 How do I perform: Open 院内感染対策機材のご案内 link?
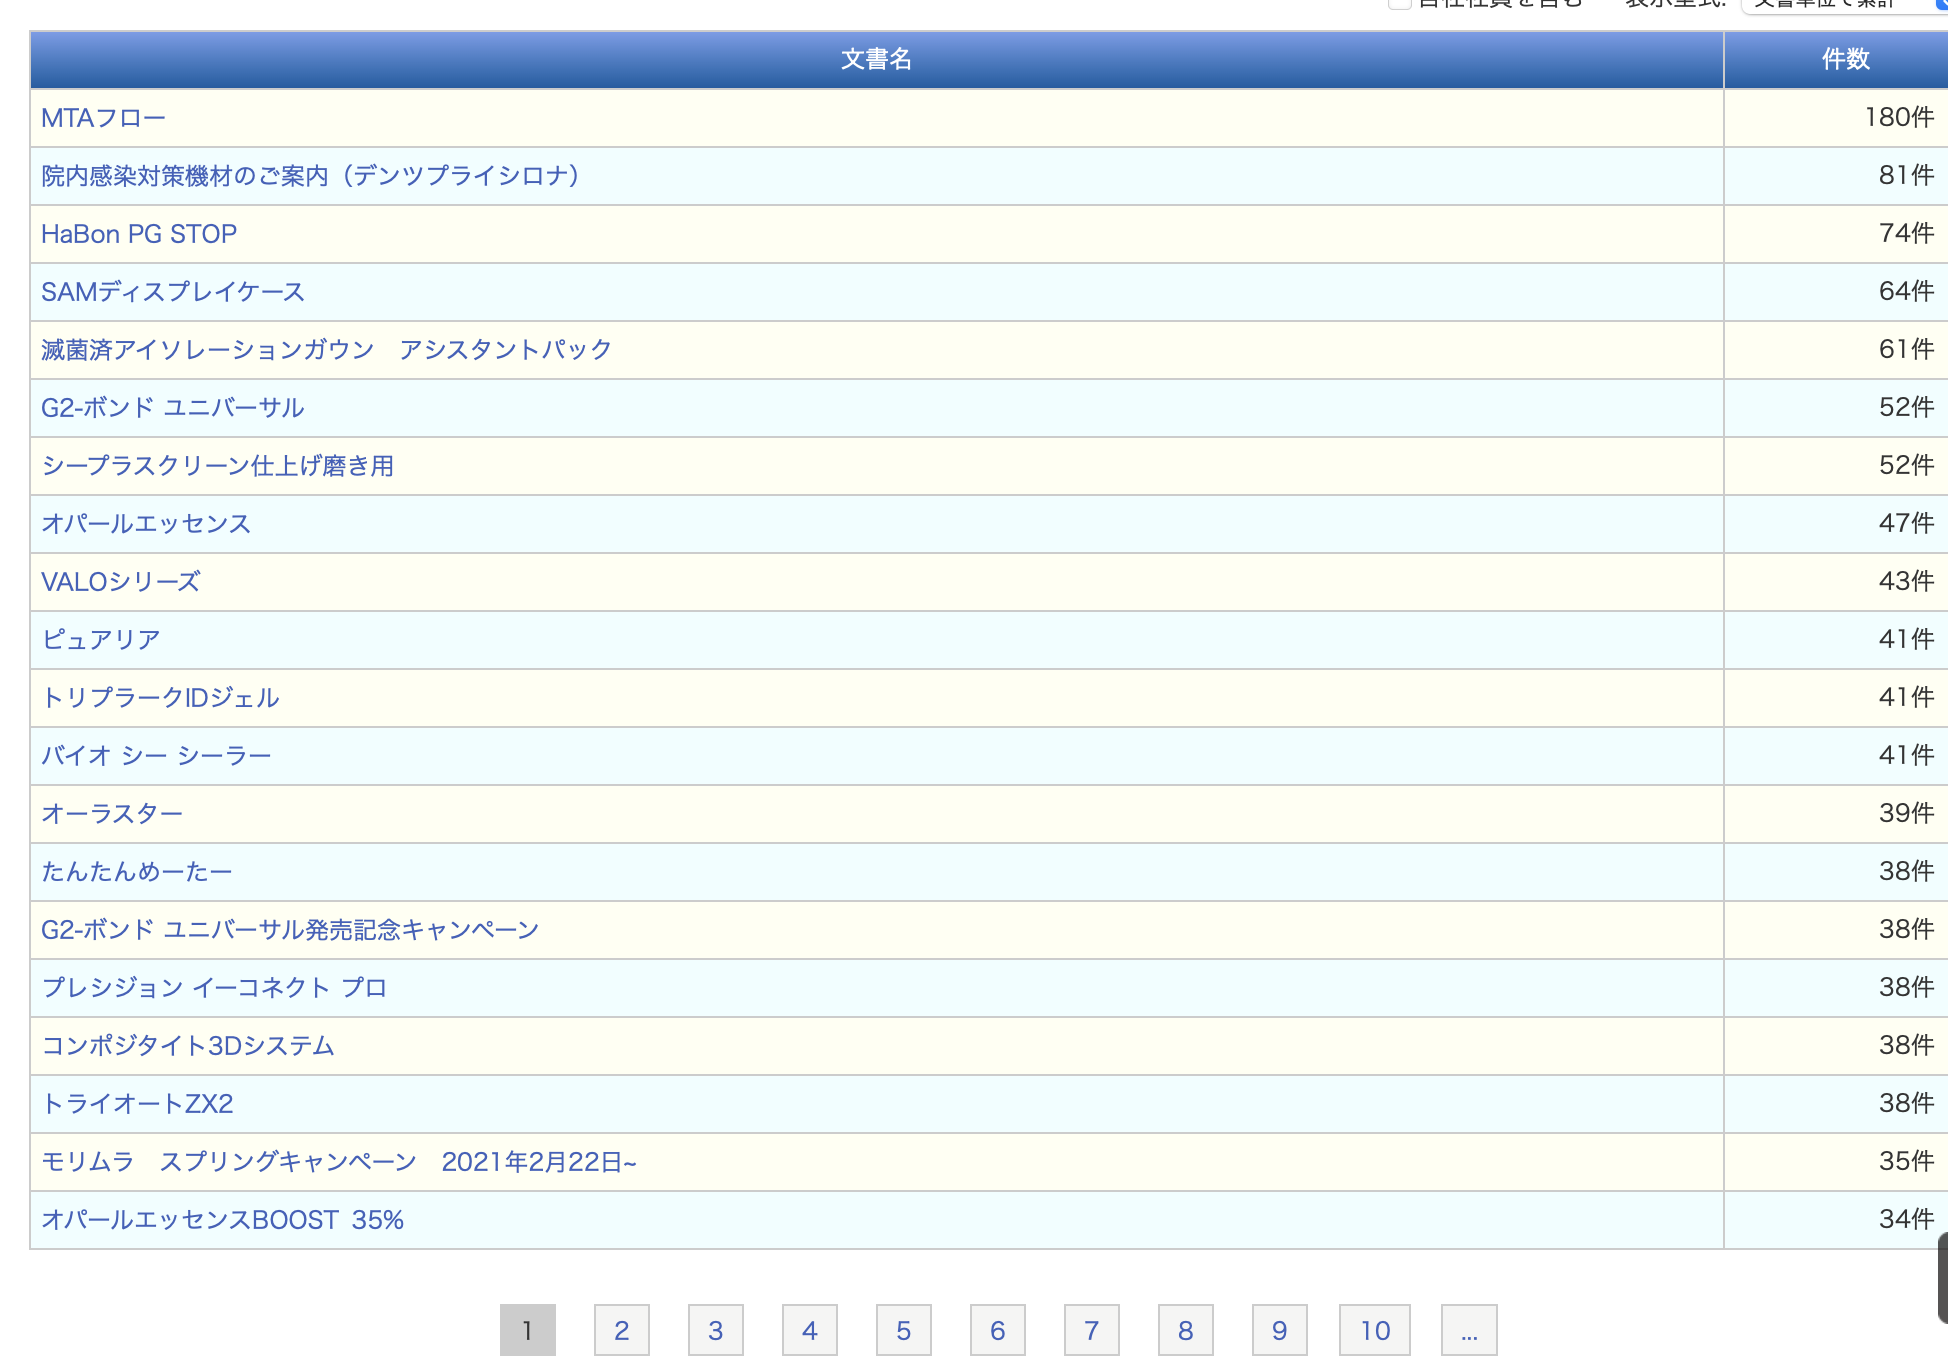(310, 176)
